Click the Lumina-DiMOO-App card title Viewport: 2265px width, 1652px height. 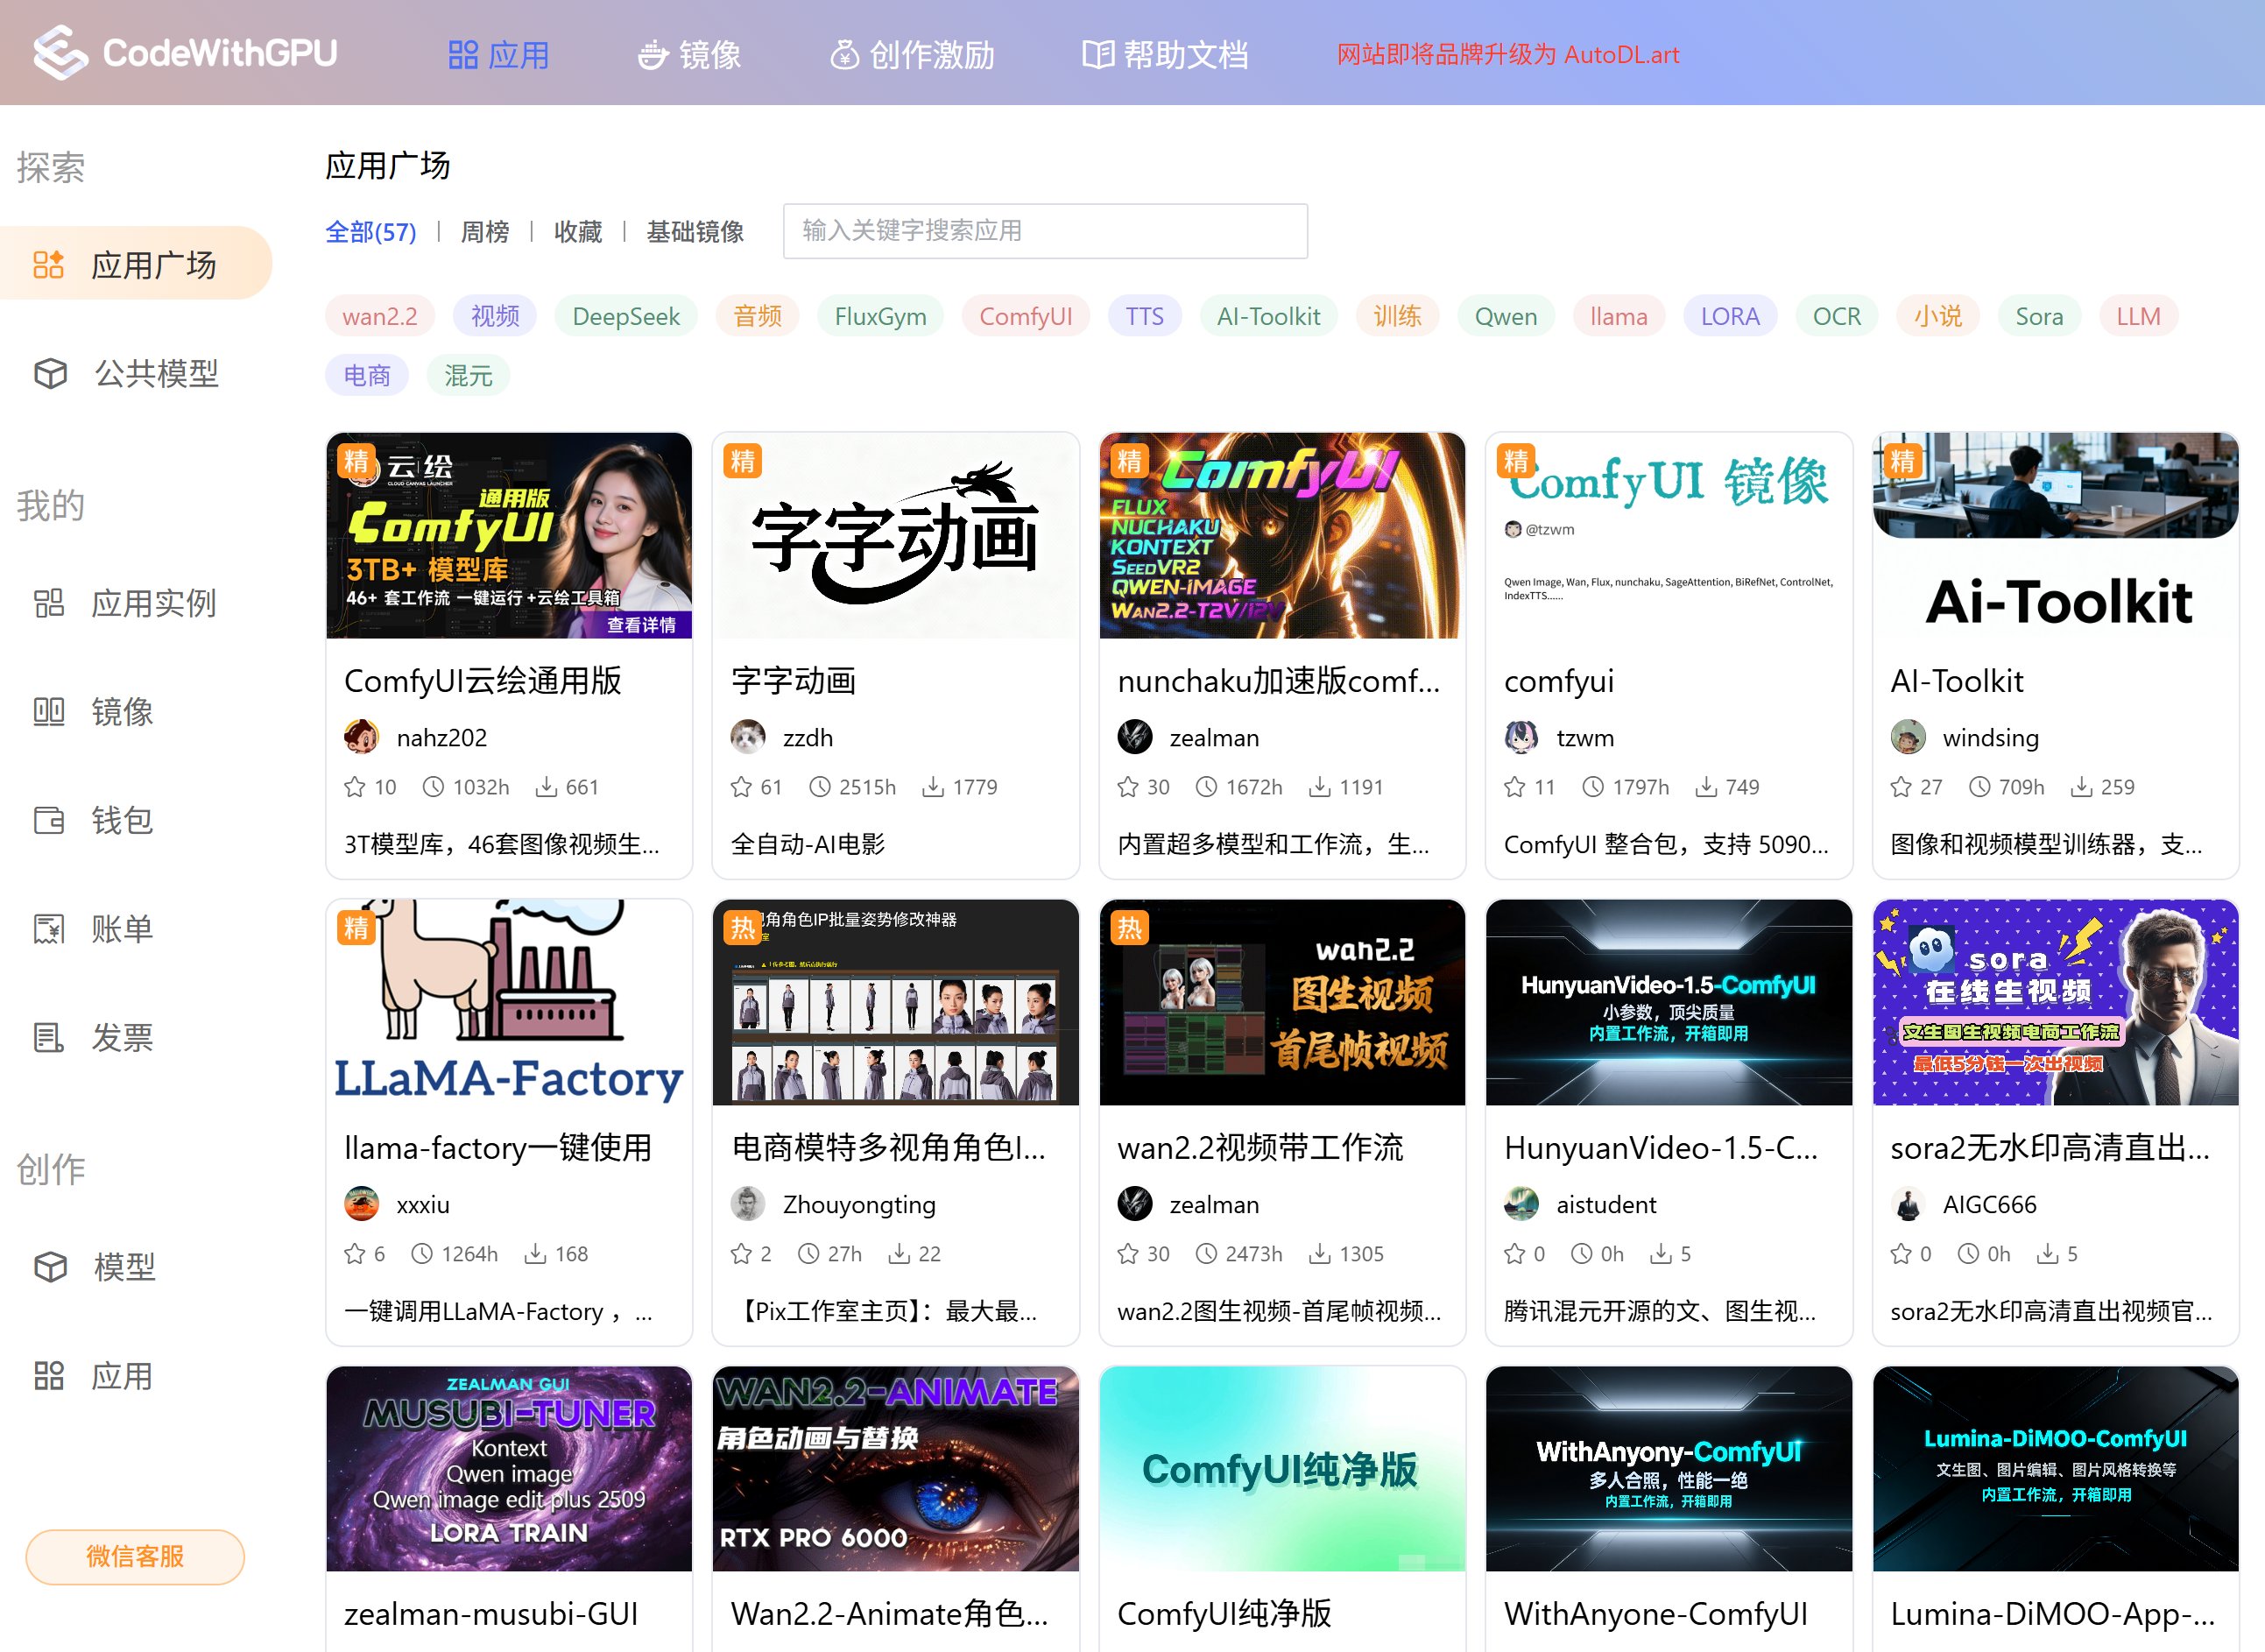[2052, 1614]
